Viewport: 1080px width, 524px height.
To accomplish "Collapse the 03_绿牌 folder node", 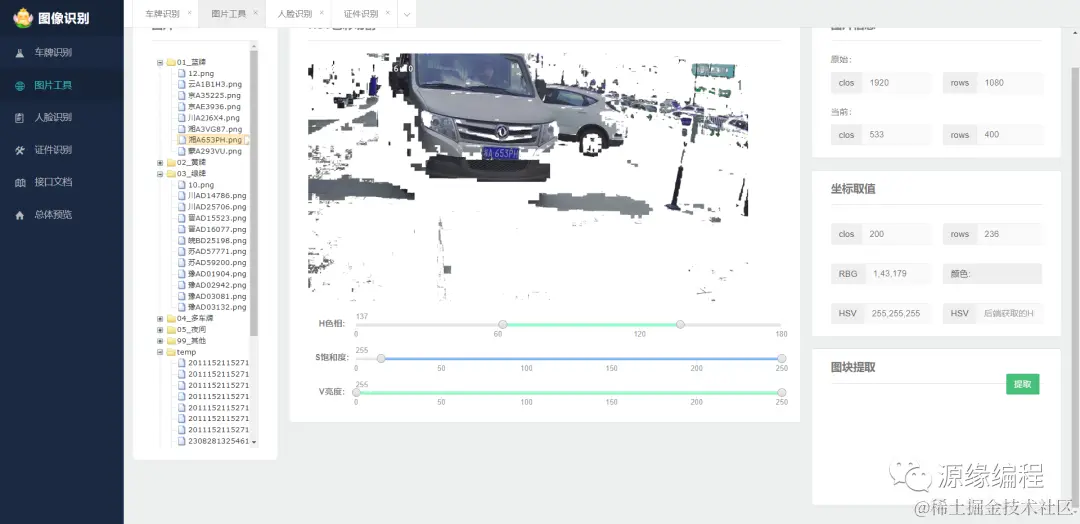I will pos(160,174).
